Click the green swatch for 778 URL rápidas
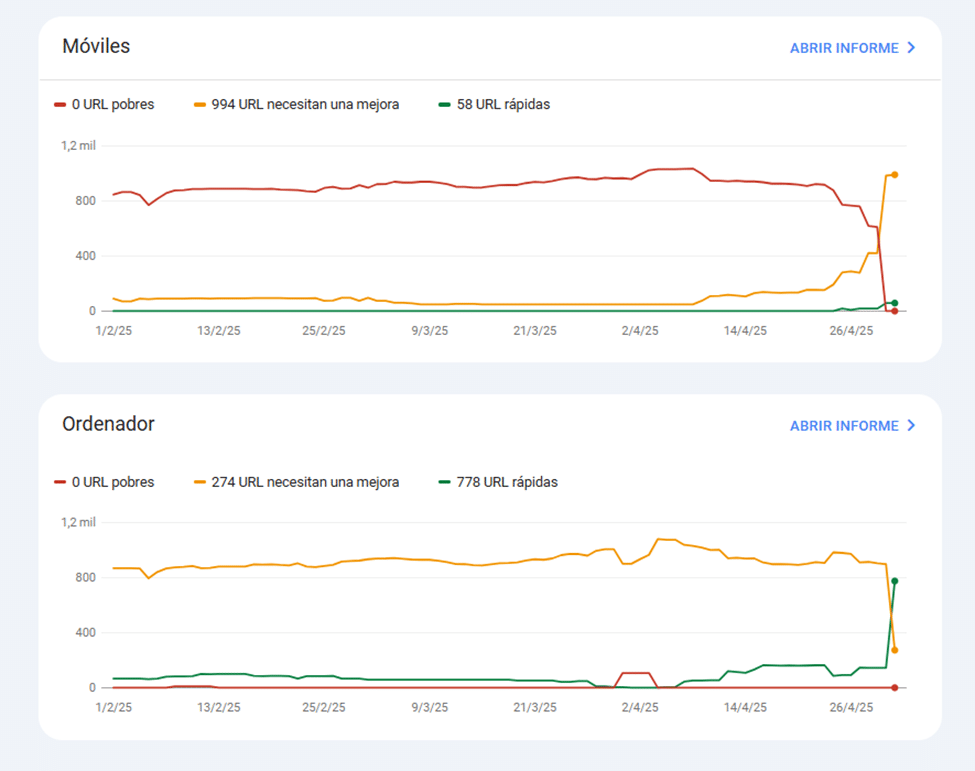Screen dimensions: 975x771 (x=444, y=482)
